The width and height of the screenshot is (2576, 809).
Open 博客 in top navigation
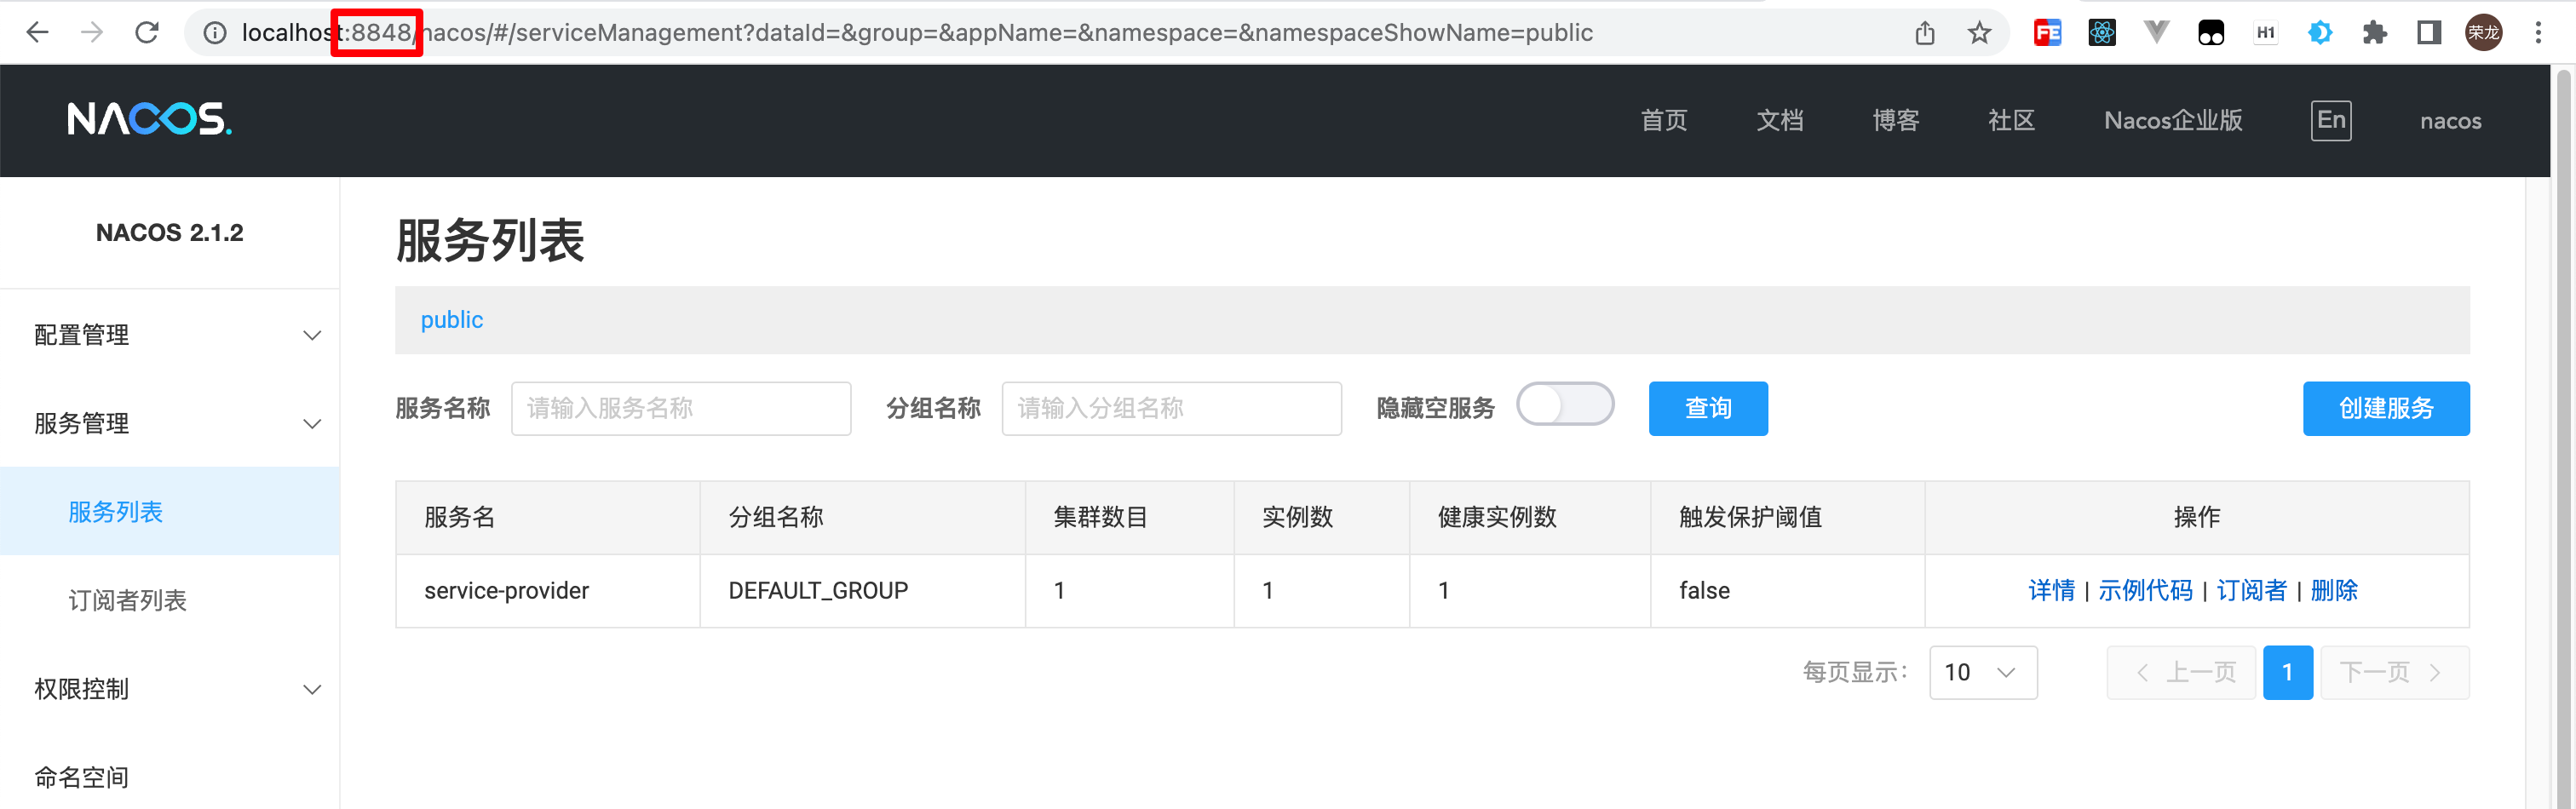1896,120
